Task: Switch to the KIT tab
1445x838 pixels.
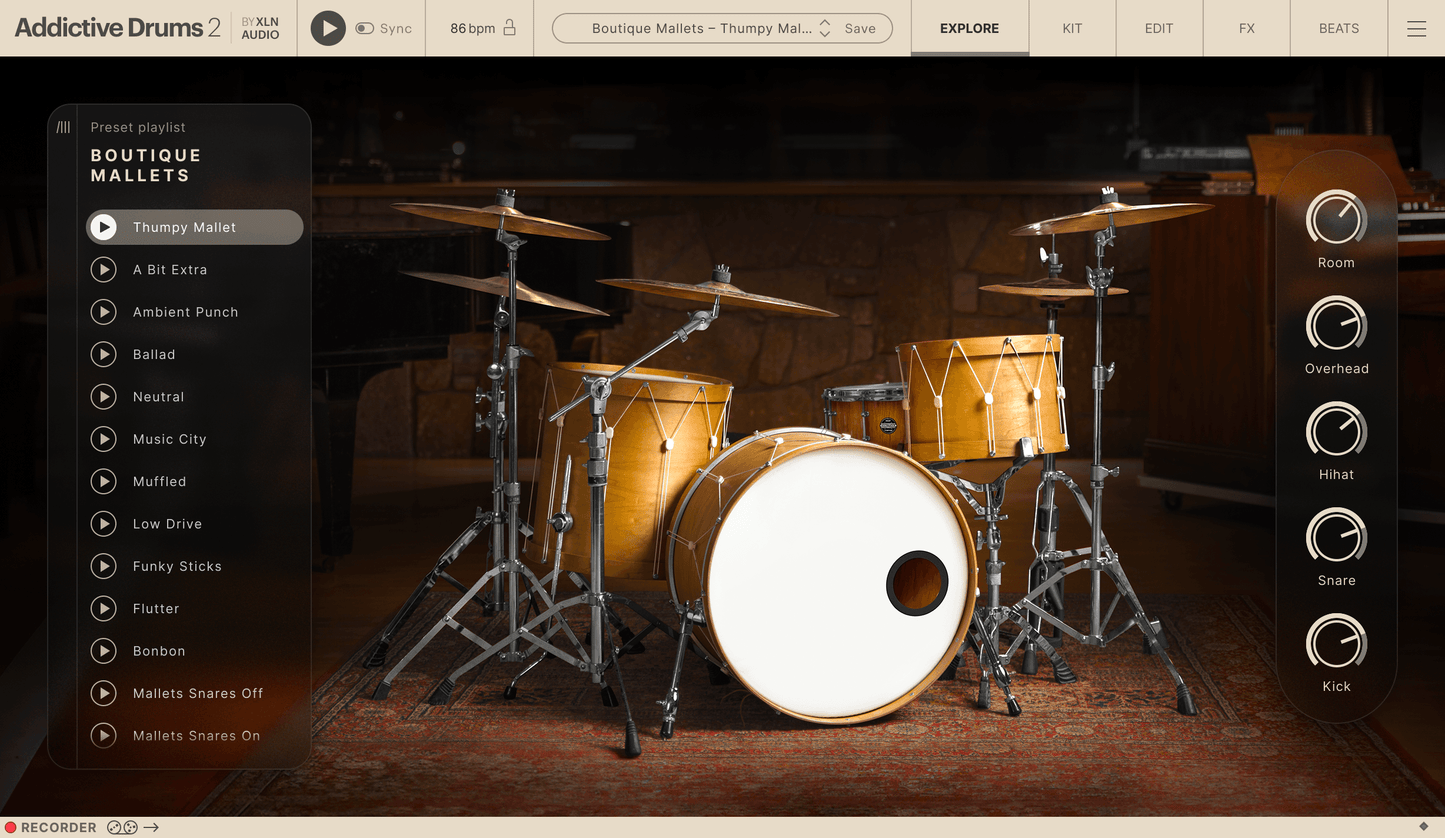Action: (x=1071, y=28)
